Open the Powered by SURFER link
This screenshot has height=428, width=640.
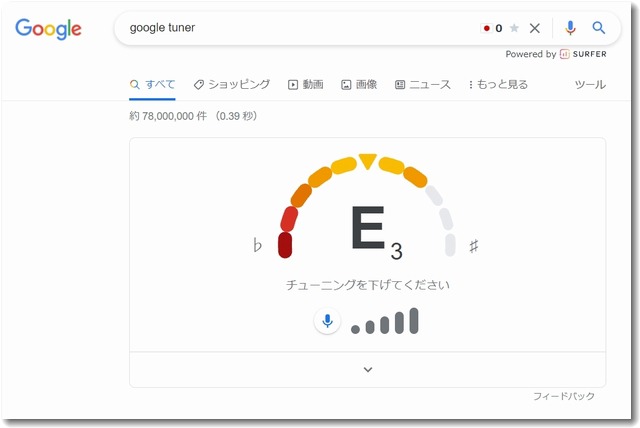pos(556,54)
